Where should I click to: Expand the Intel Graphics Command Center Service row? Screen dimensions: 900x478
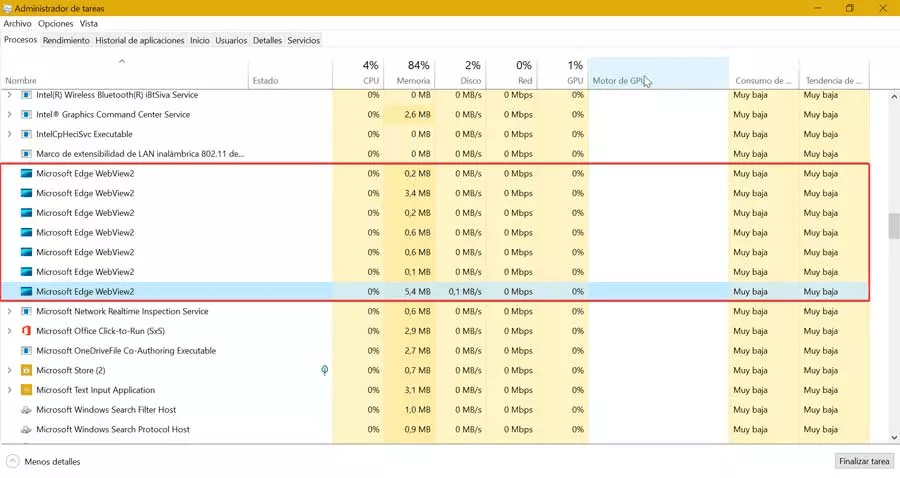pyautogui.click(x=9, y=115)
